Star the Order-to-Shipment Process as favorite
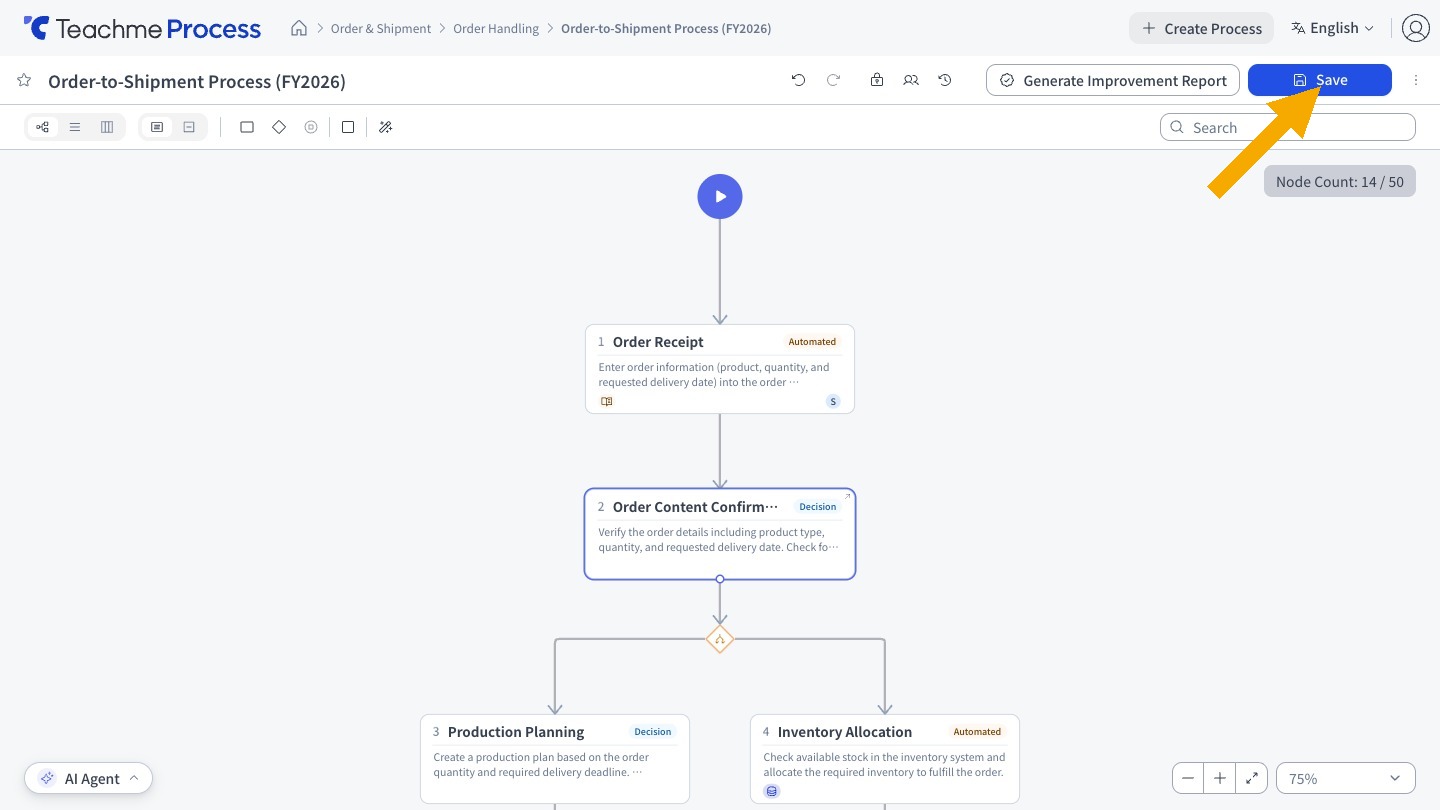 [24, 80]
